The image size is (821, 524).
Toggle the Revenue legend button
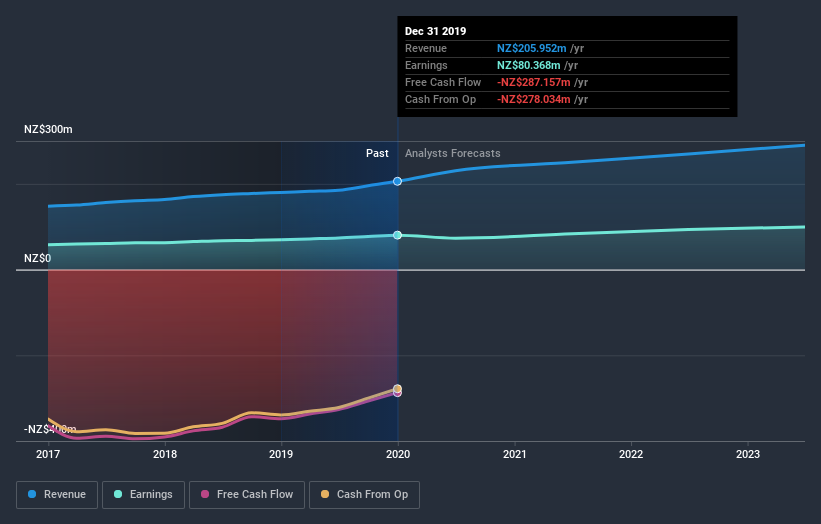click(57, 495)
